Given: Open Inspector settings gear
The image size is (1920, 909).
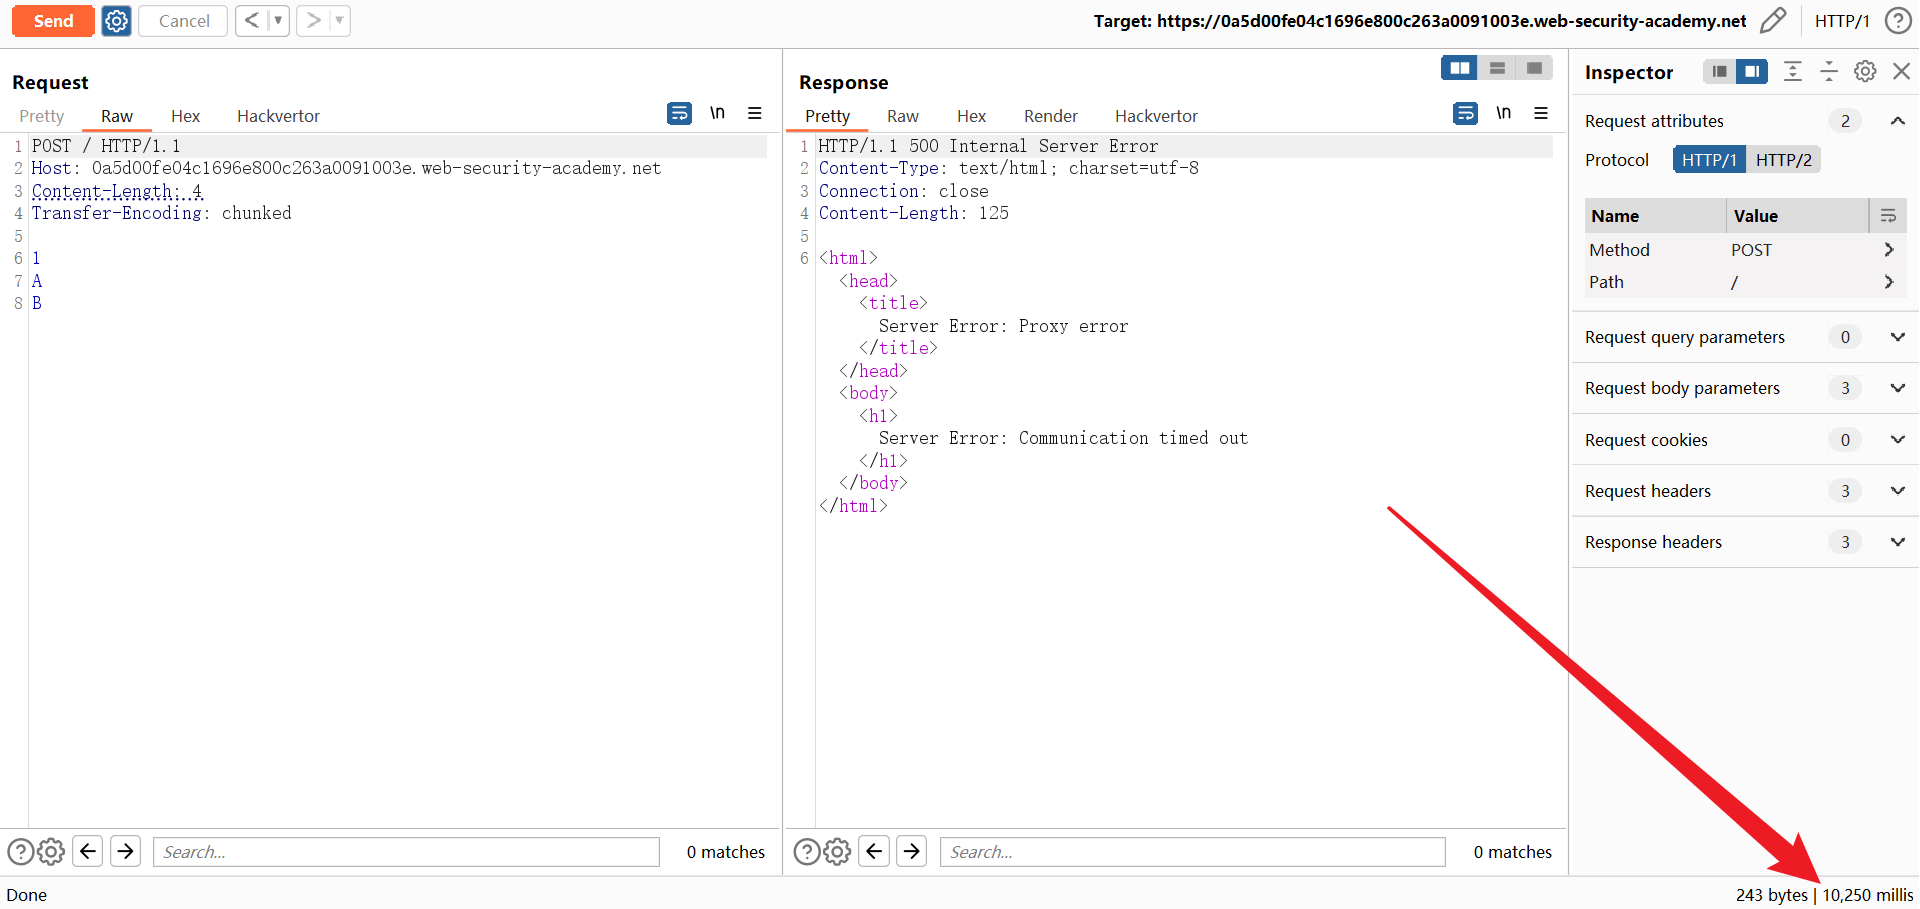Looking at the screenshot, I should 1865,72.
